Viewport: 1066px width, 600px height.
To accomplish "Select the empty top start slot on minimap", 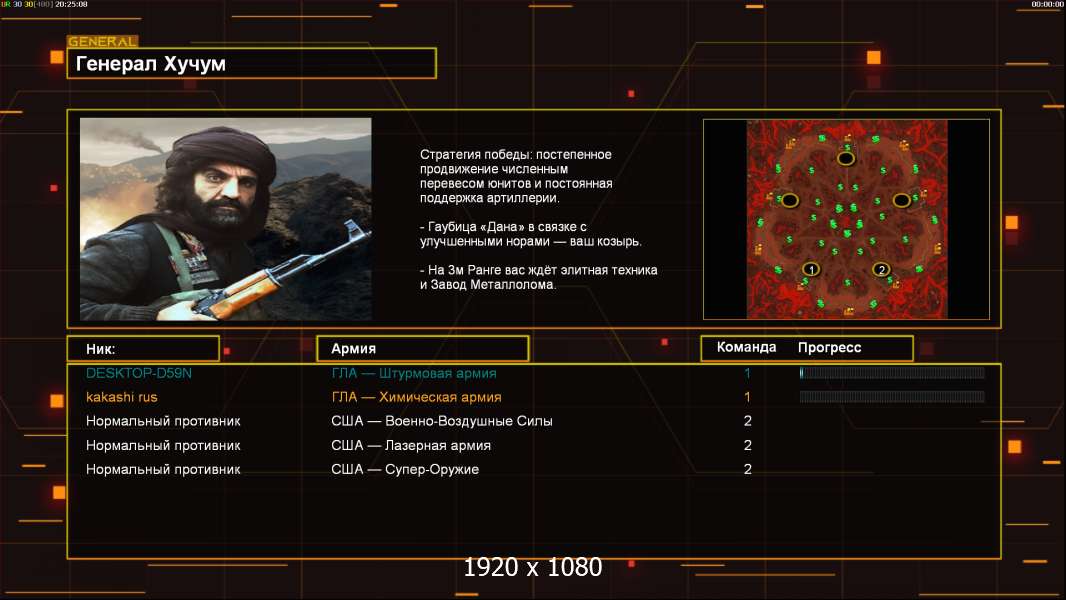I will [846, 158].
